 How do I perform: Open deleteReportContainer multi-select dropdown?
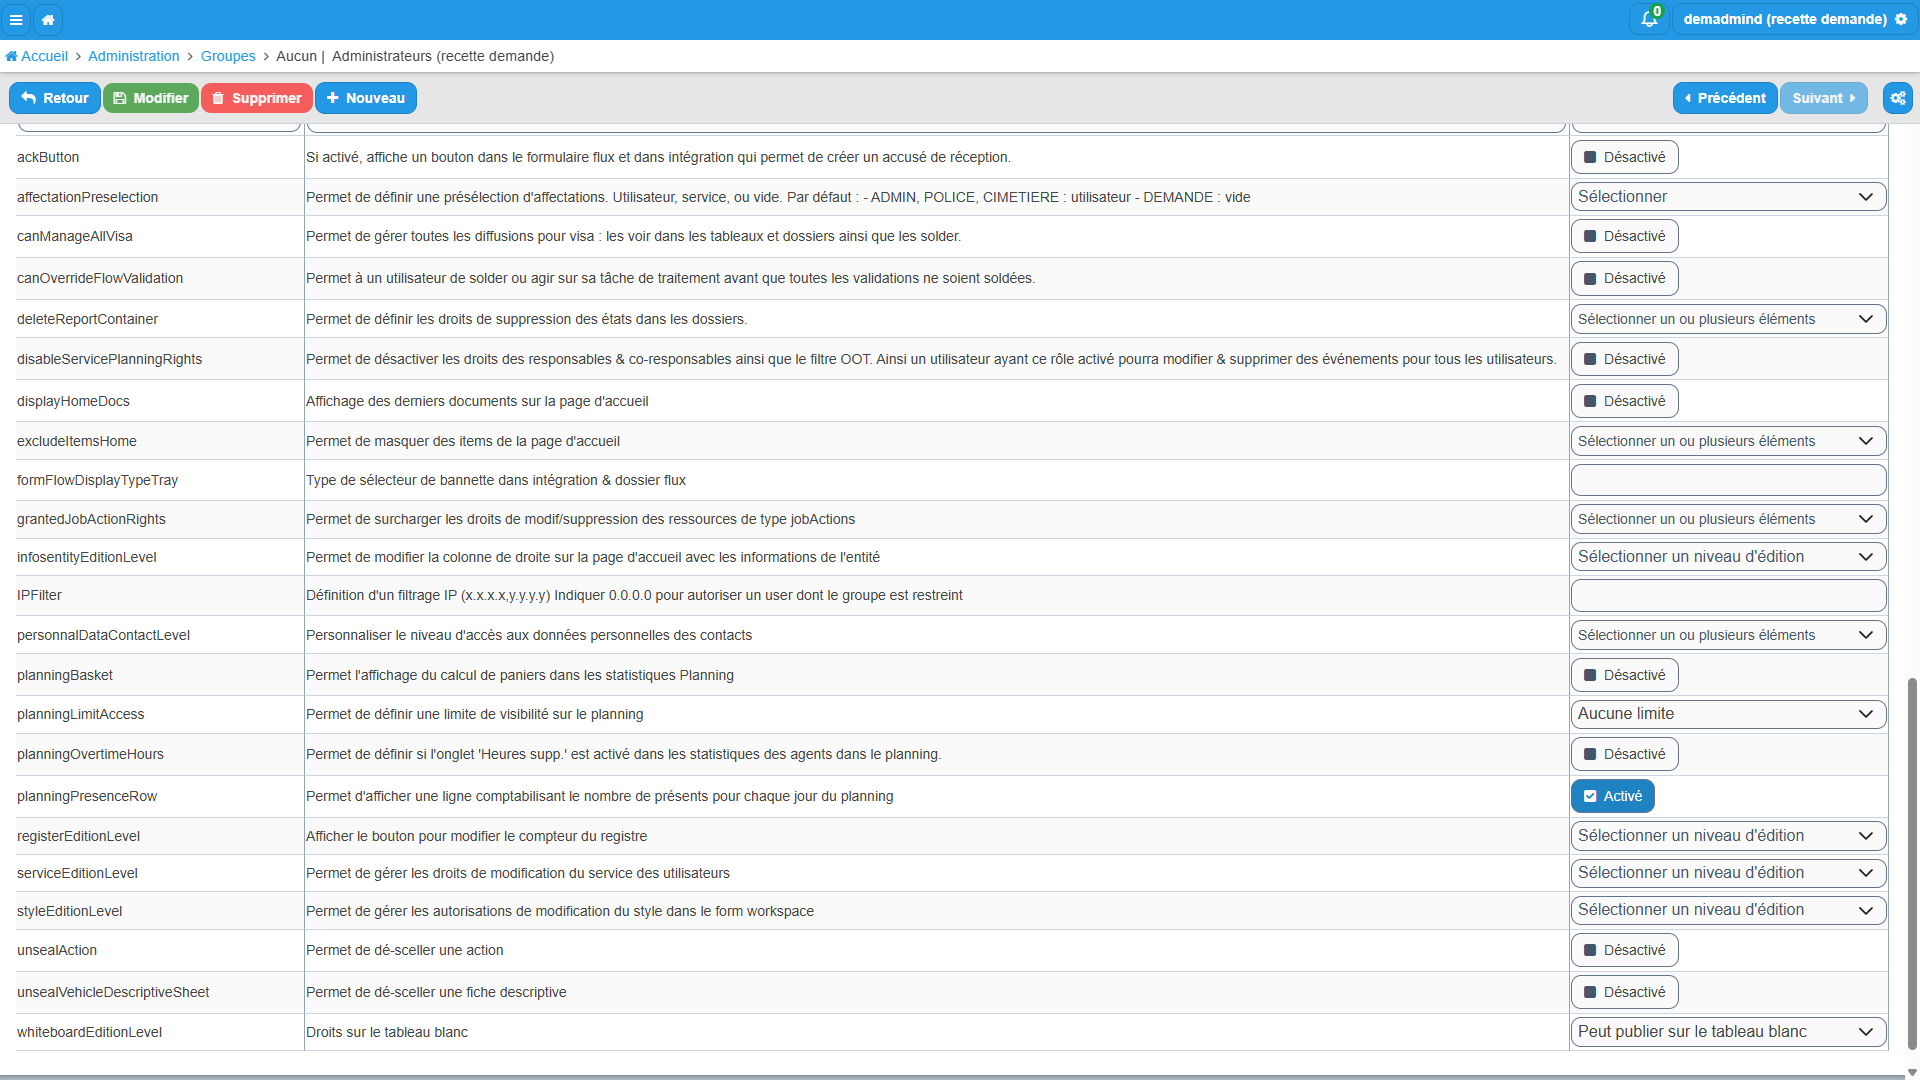point(1728,319)
